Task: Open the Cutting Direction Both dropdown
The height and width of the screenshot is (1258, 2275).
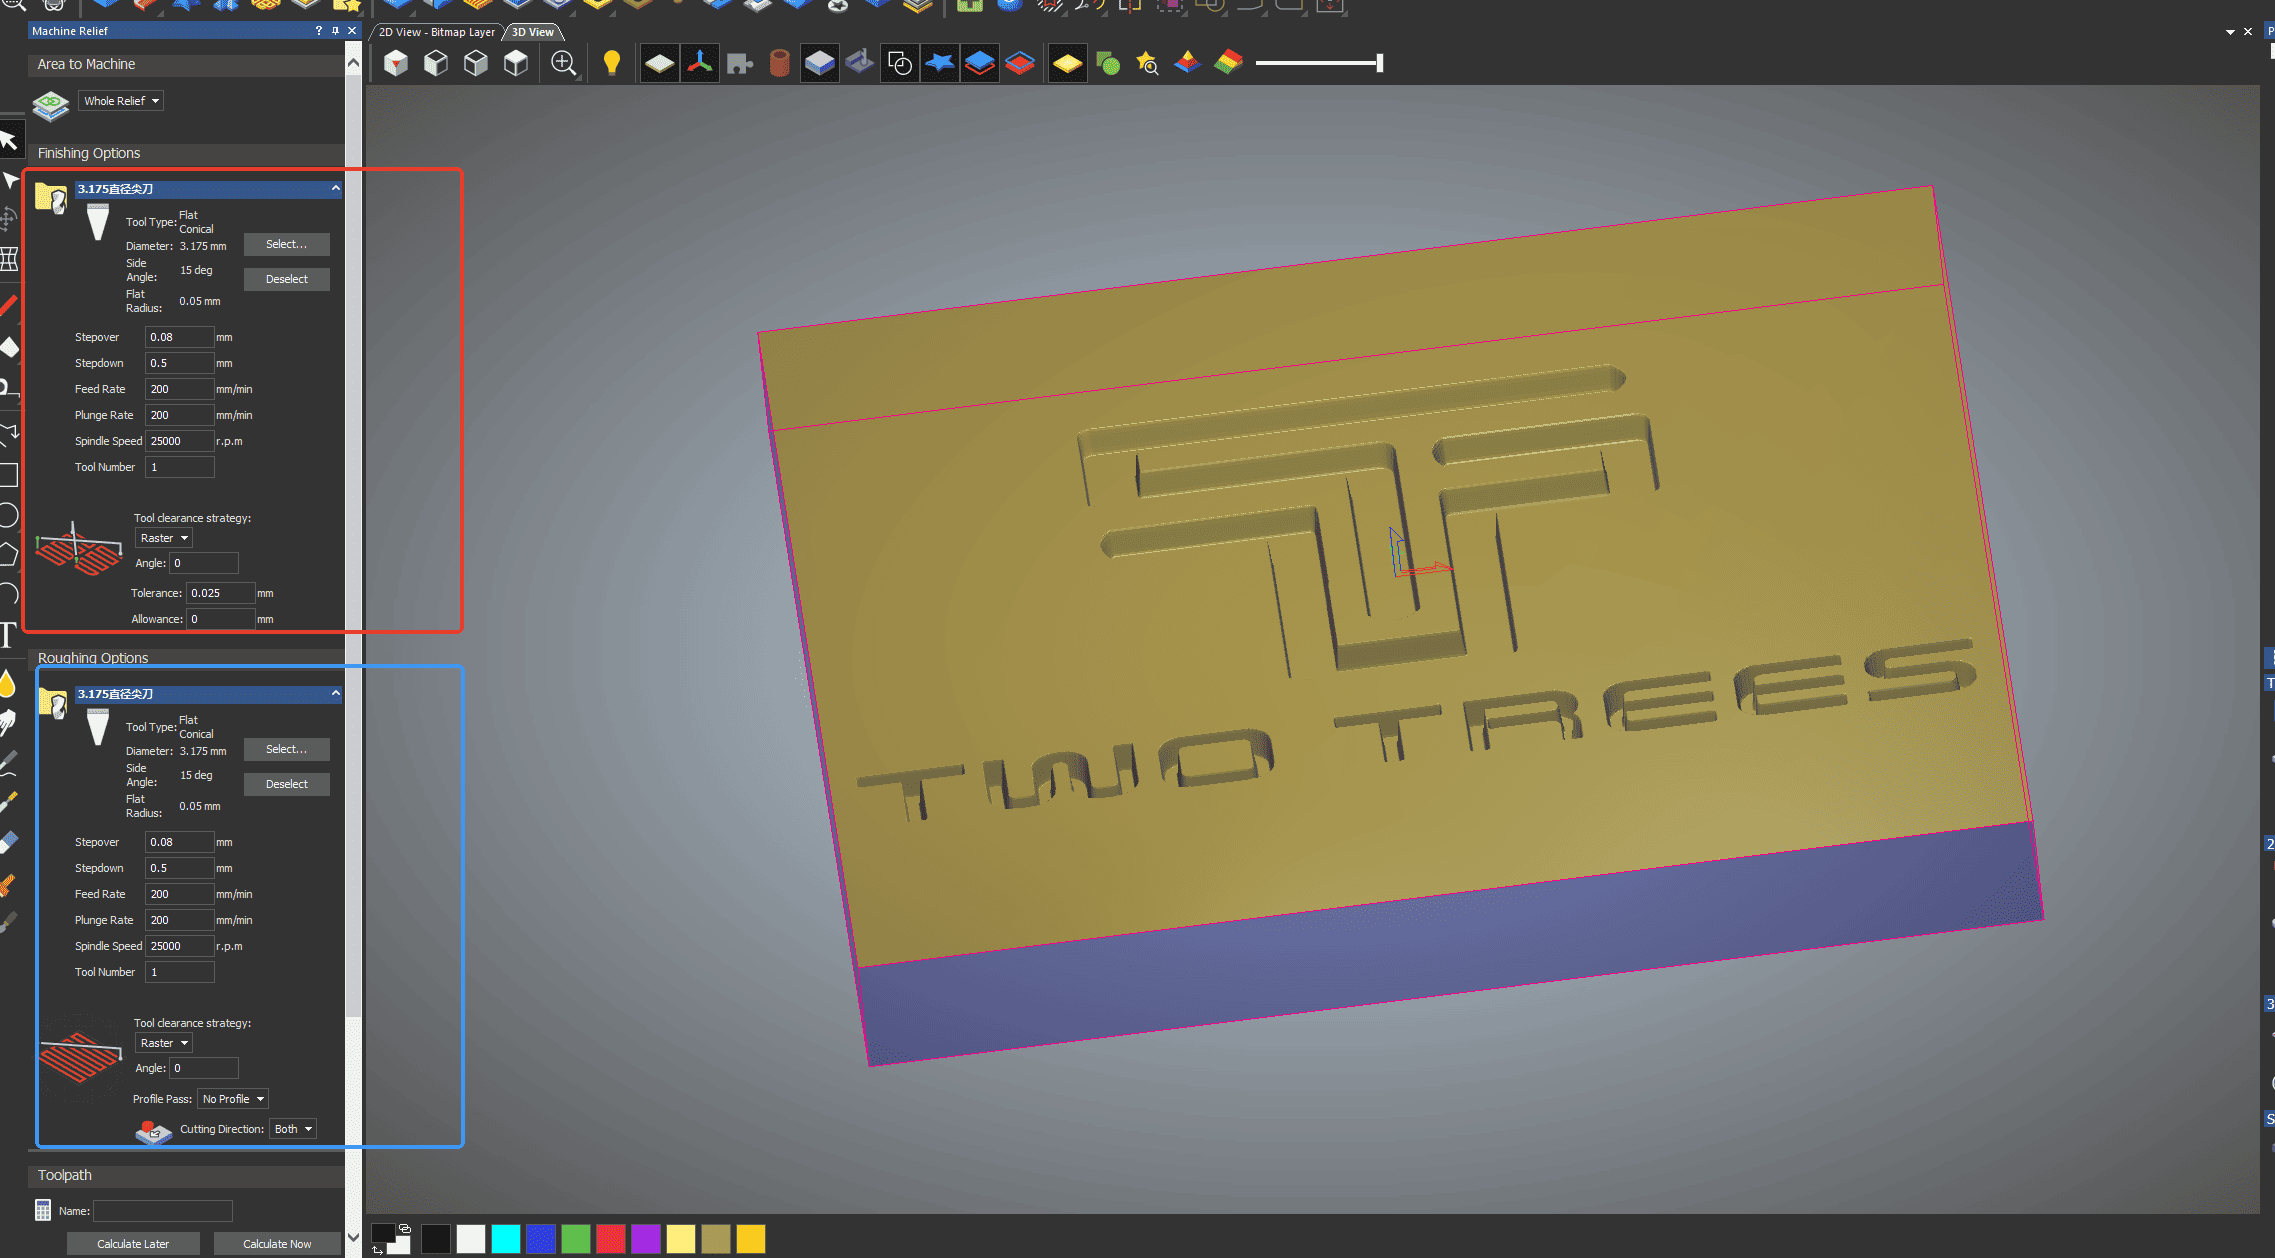Action: (293, 1129)
